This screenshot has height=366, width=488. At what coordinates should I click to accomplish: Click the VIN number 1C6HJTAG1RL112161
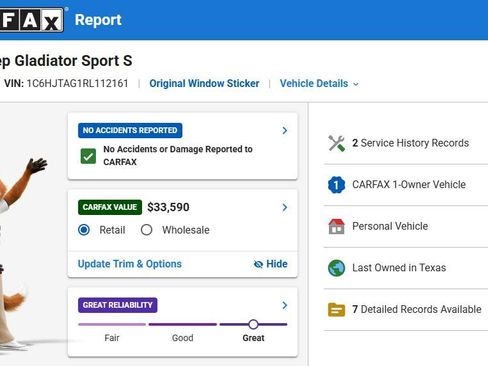pos(77,83)
